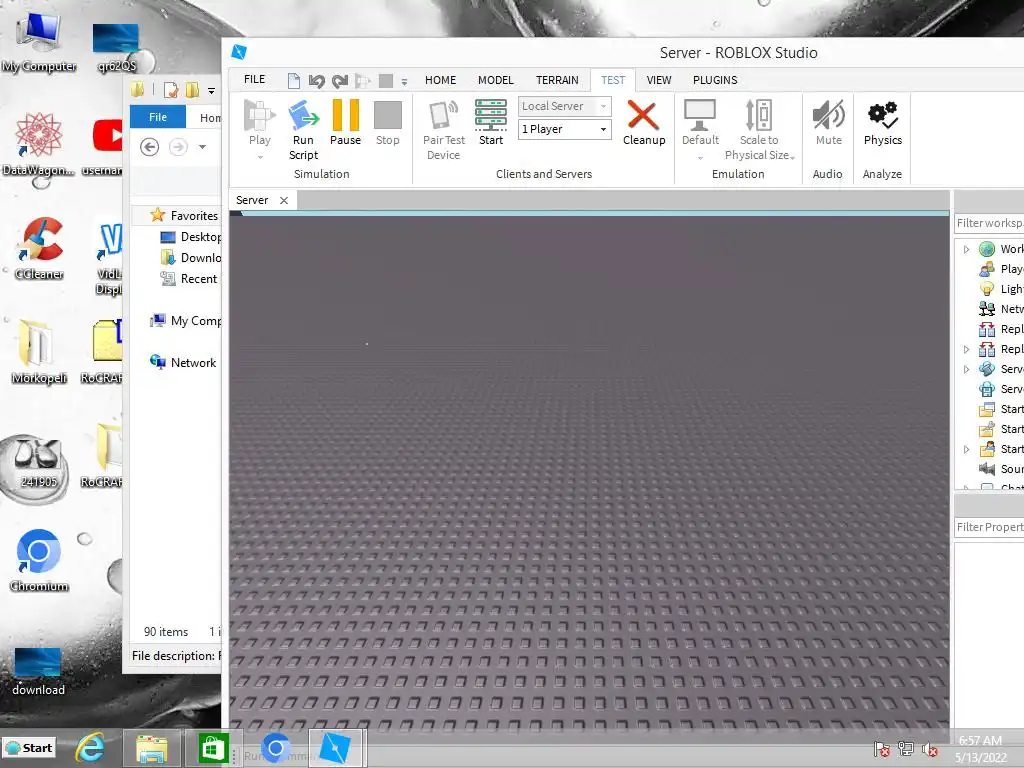Open Physics analyze tool
The image size is (1024, 768).
(882, 122)
